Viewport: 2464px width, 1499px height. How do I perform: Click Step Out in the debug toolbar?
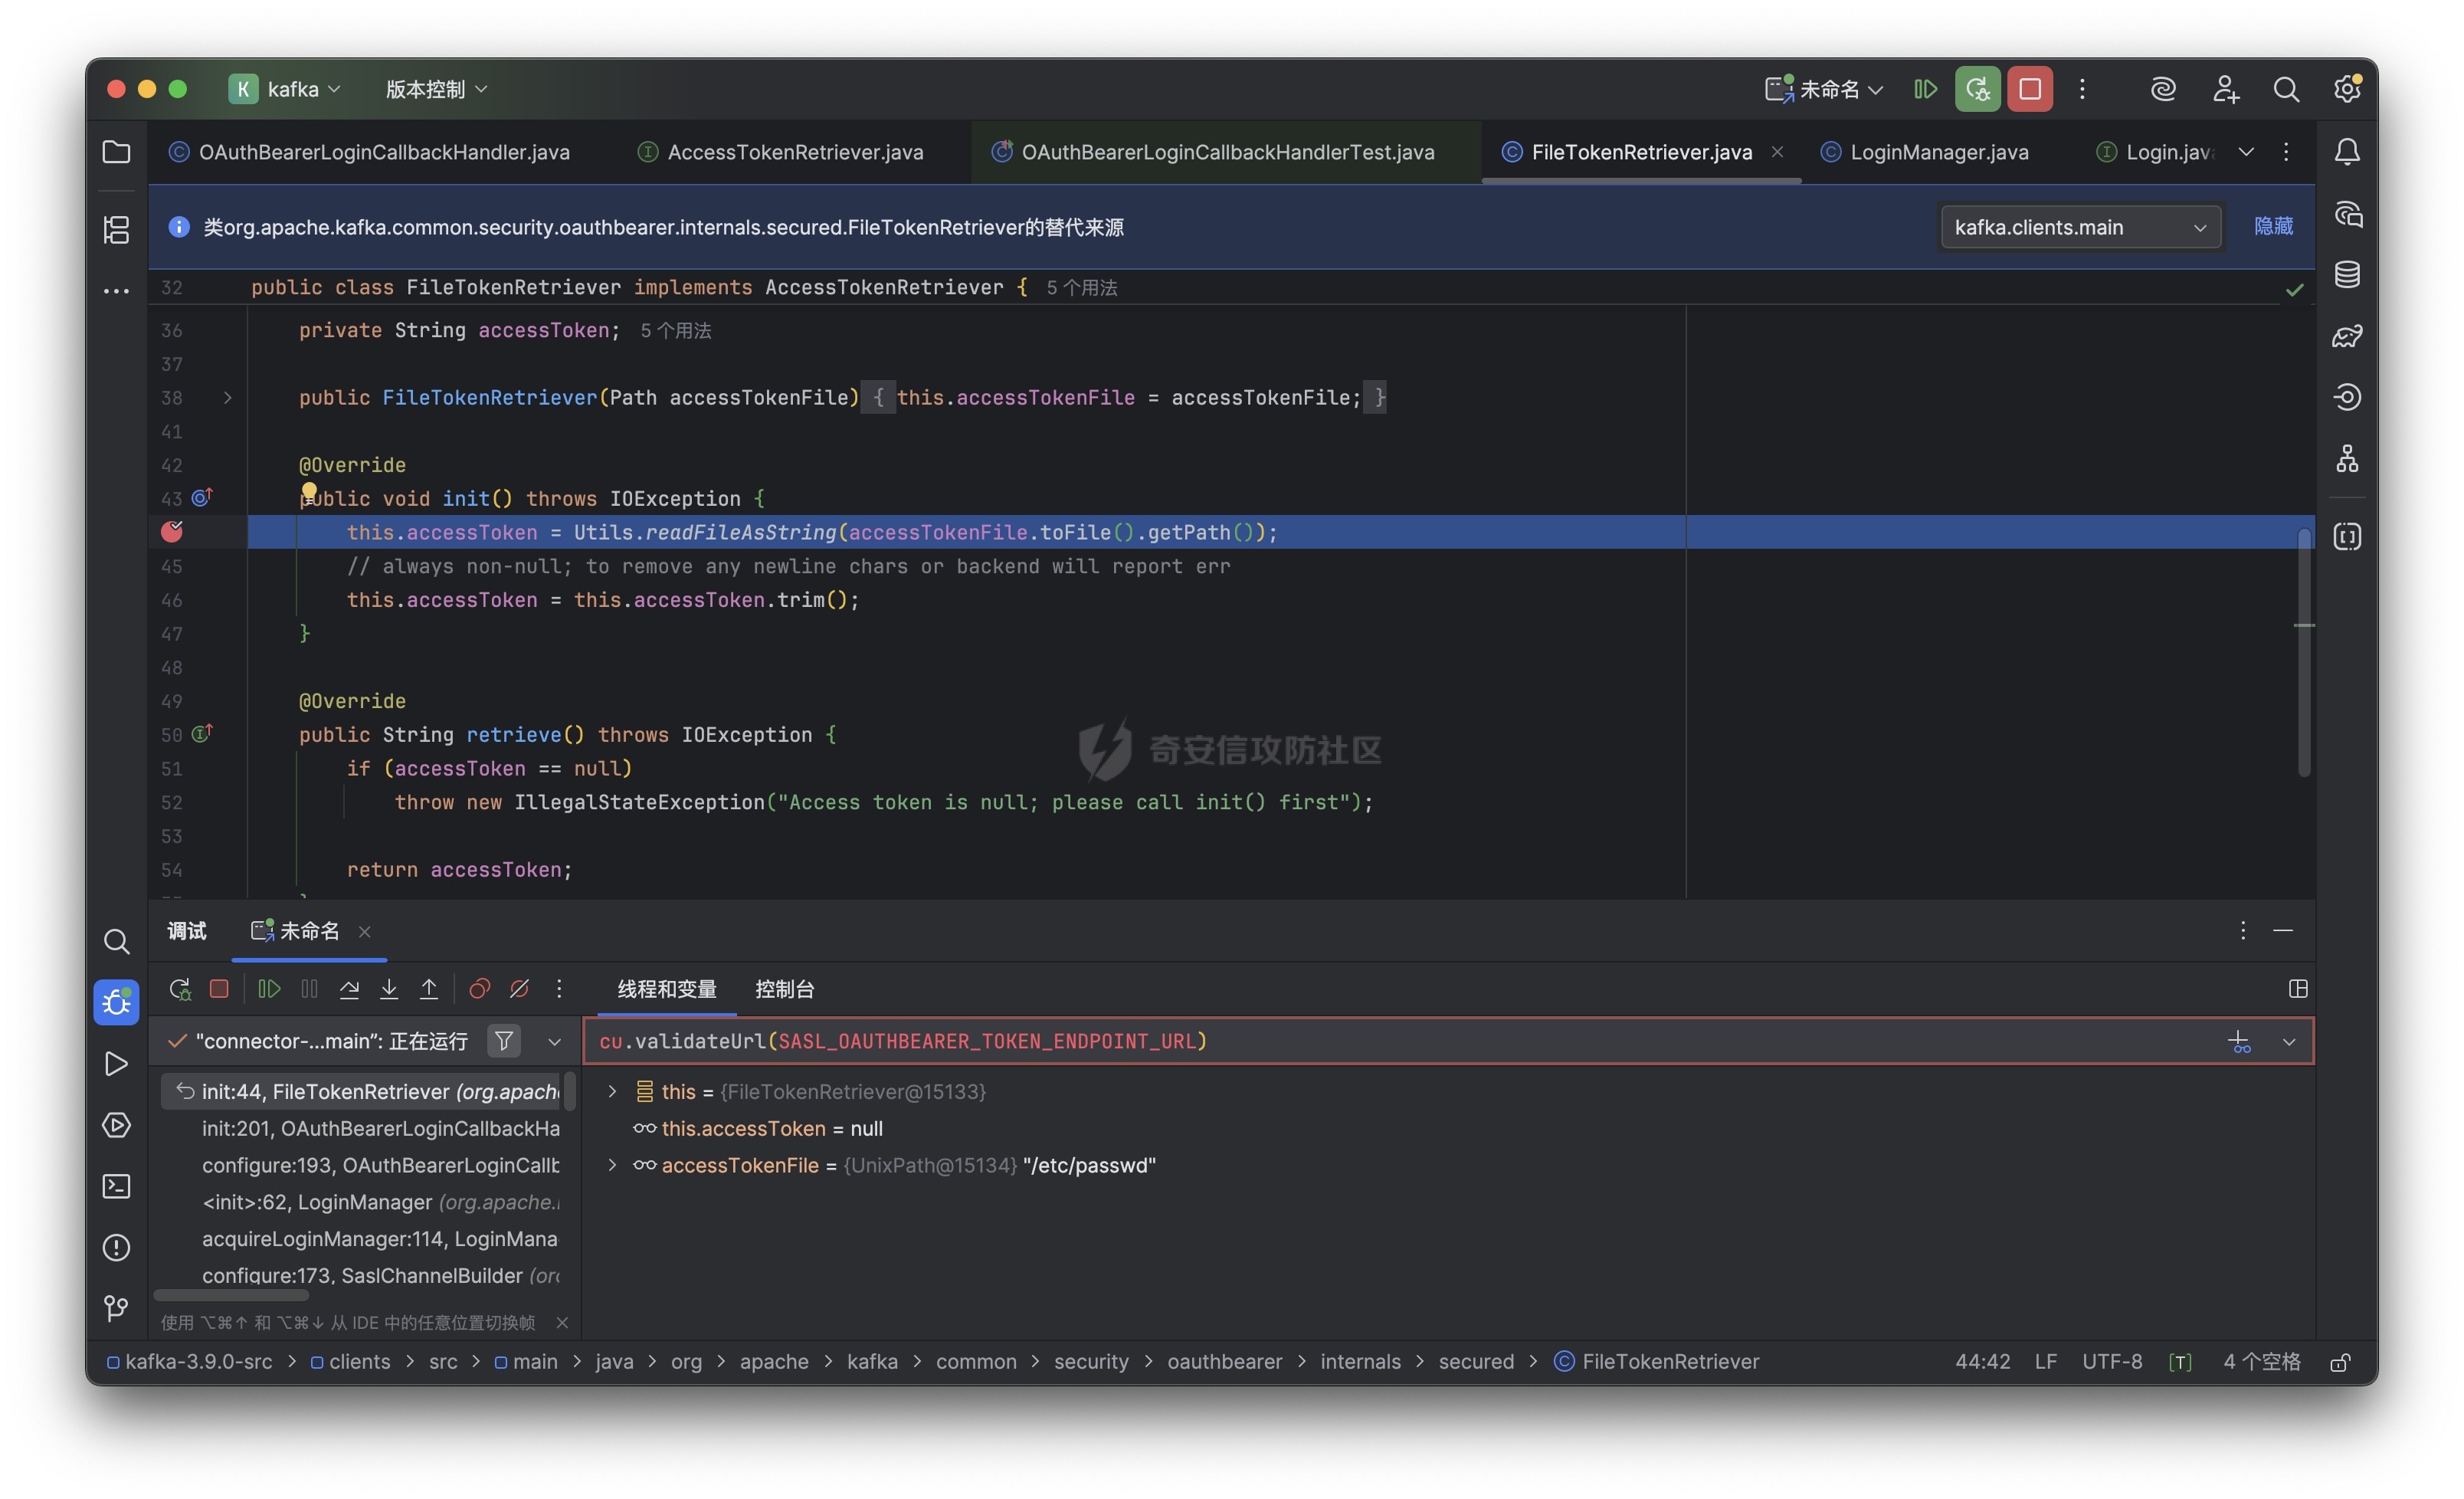[429, 989]
